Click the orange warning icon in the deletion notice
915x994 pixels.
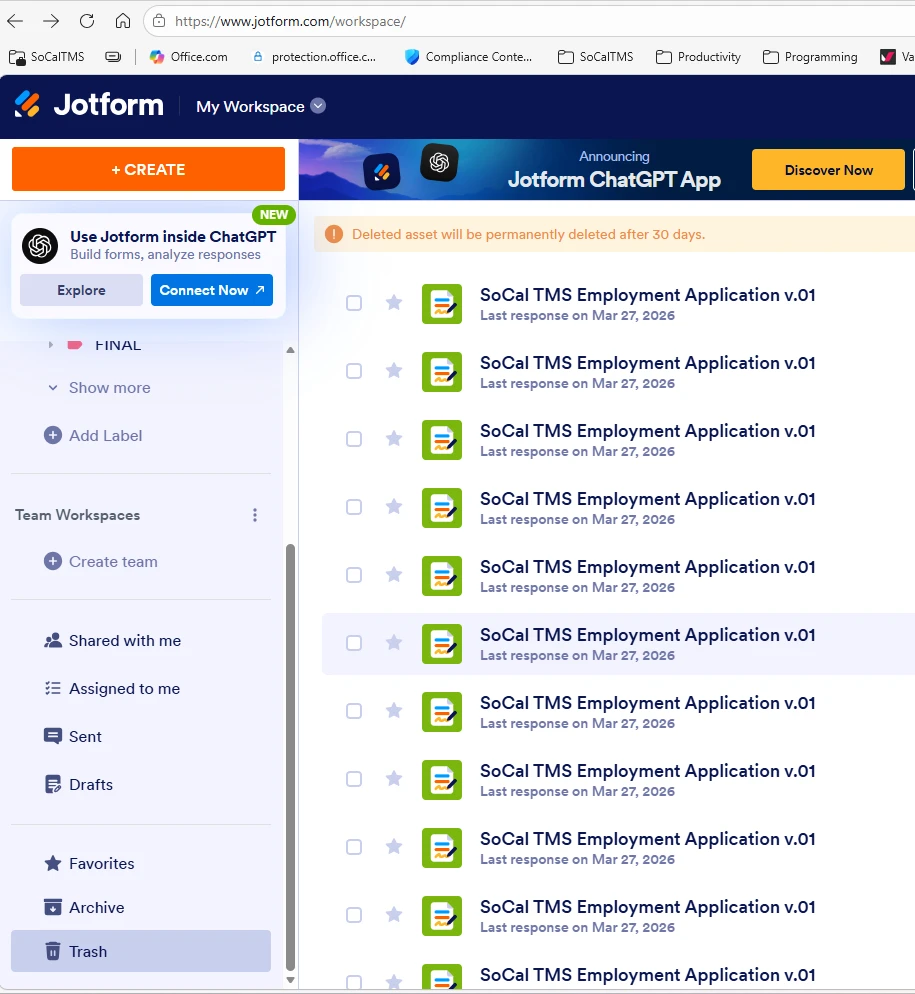(334, 234)
